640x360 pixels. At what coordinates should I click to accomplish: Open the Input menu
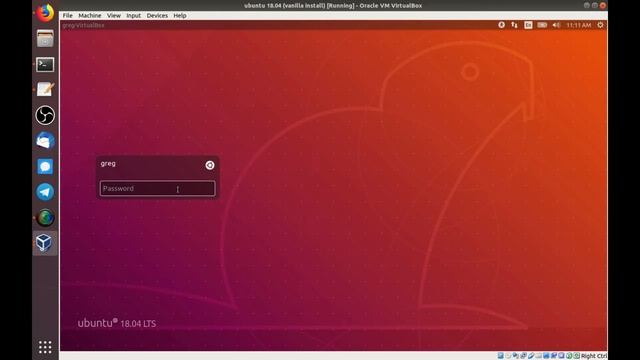(x=133, y=16)
